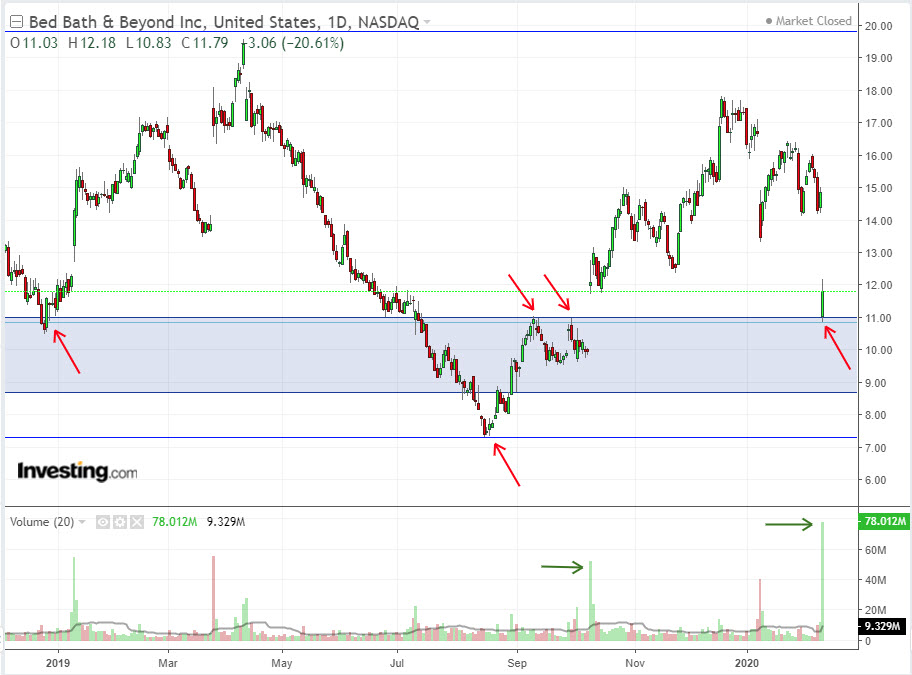Click the Jul label on the time axis

[397, 663]
